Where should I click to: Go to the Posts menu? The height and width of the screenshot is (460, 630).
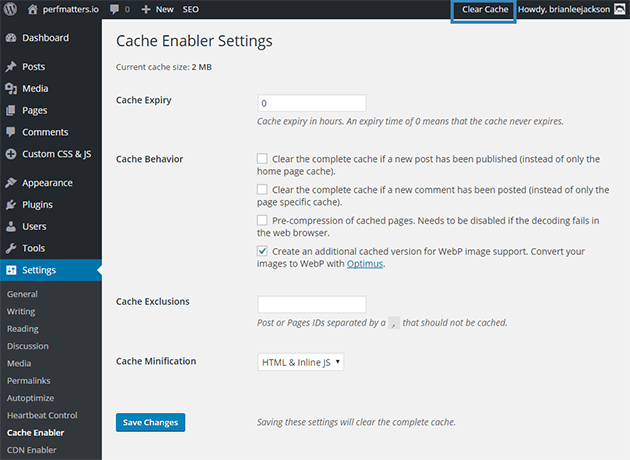pyautogui.click(x=33, y=67)
